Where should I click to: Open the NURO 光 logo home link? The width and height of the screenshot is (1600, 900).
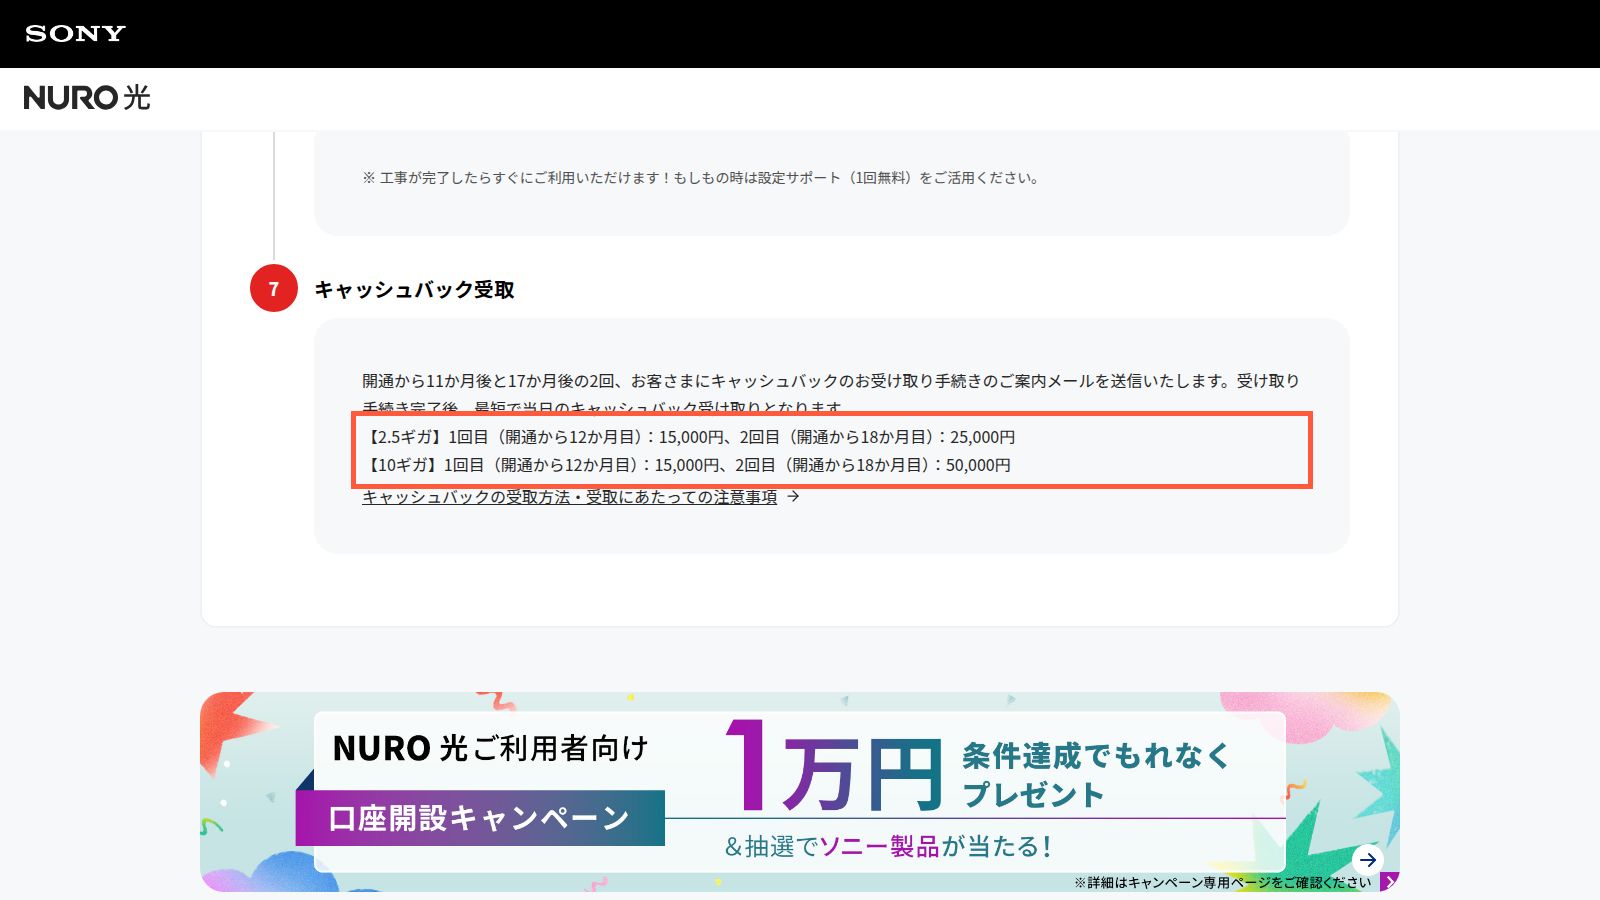coord(87,97)
